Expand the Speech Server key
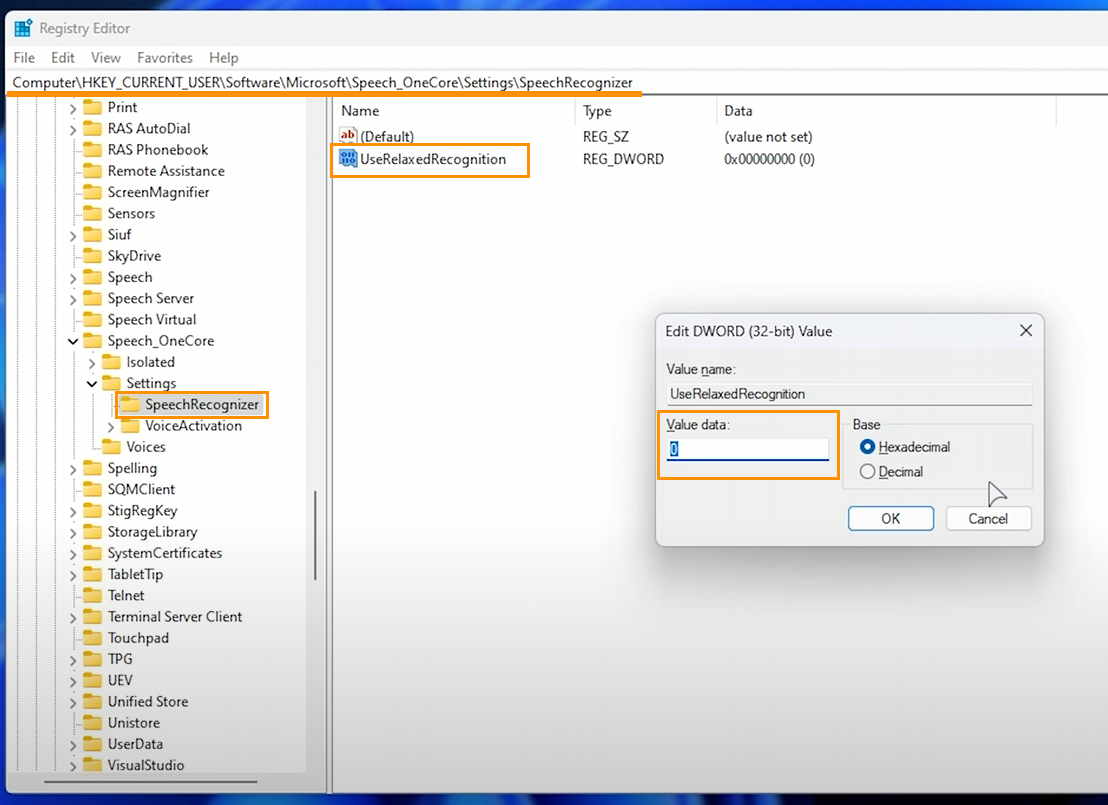 tap(73, 300)
